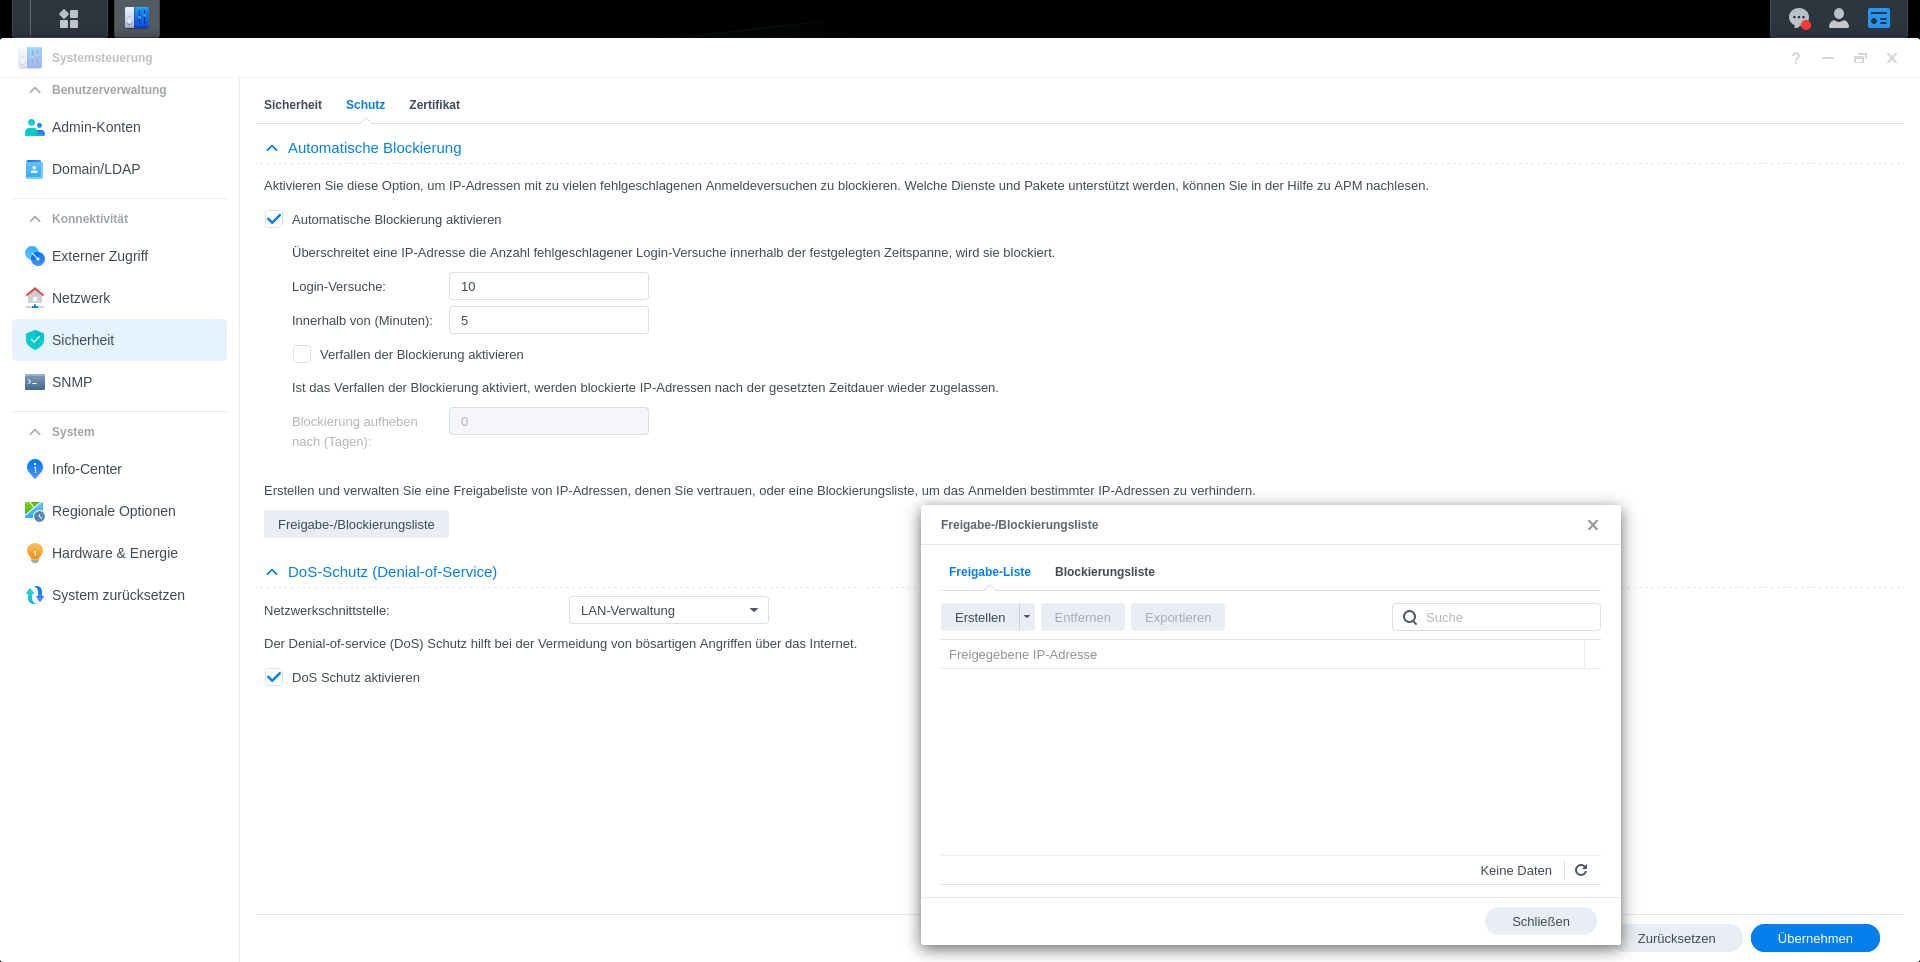Switch to the Blockierungsliste tab

click(x=1104, y=572)
